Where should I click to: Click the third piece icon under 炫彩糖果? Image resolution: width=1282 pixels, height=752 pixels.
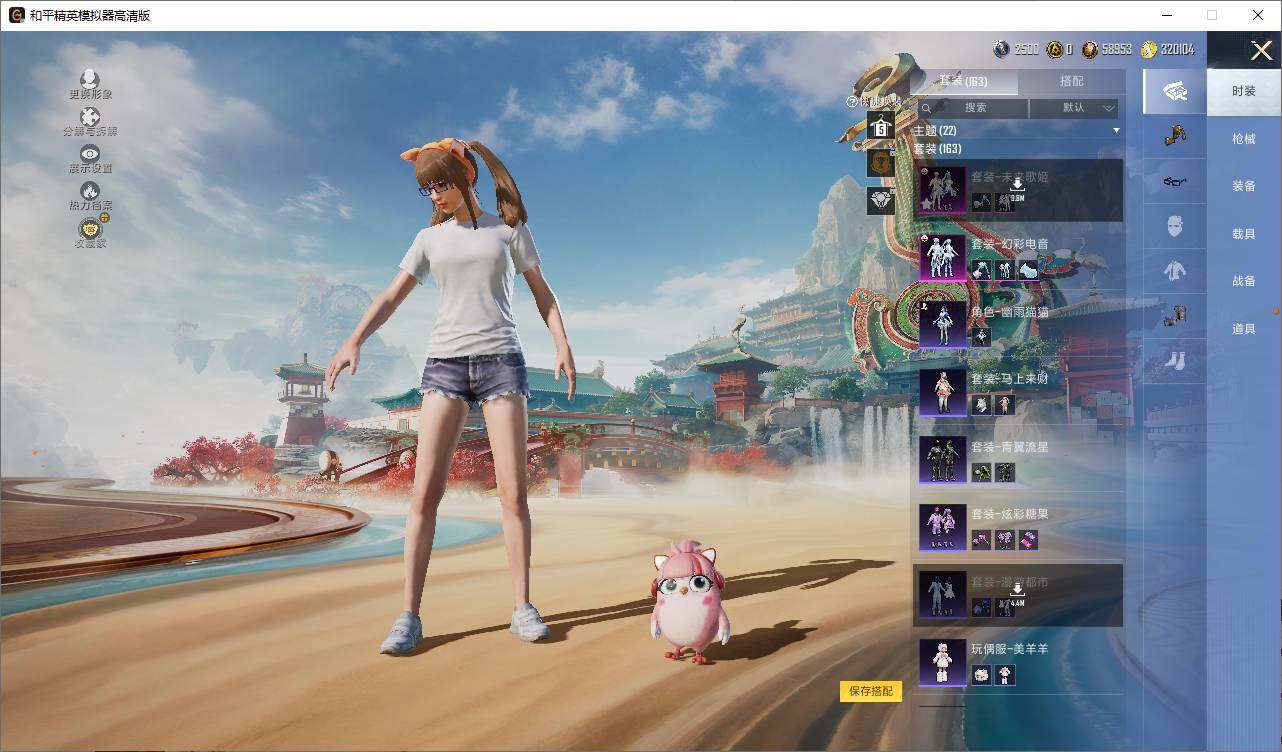(1028, 540)
